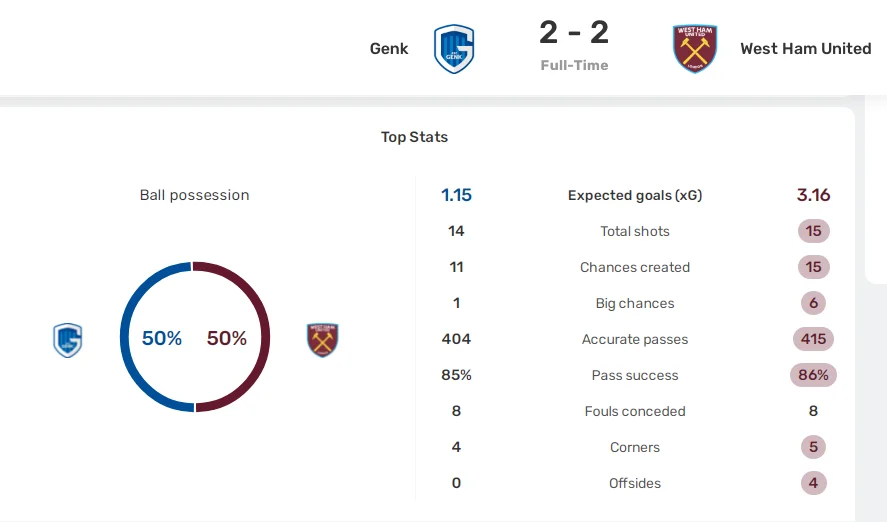The height and width of the screenshot is (522, 887).
Task: Click the Full-Time status label
Action: [x=574, y=65]
